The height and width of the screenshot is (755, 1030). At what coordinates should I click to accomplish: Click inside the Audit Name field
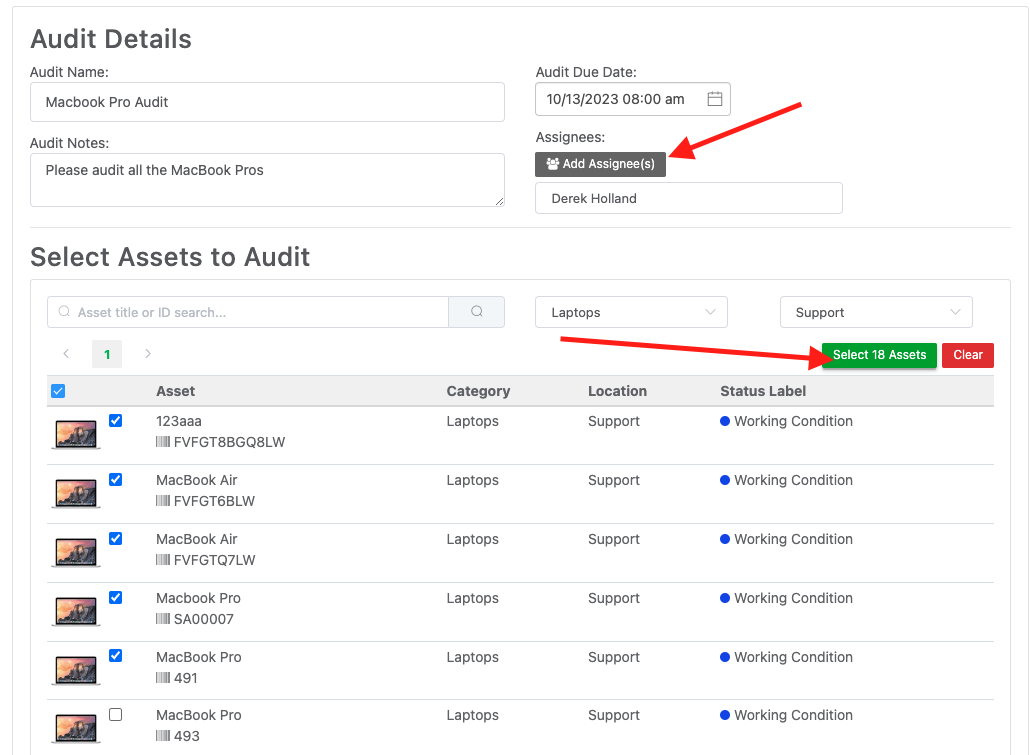tap(267, 102)
